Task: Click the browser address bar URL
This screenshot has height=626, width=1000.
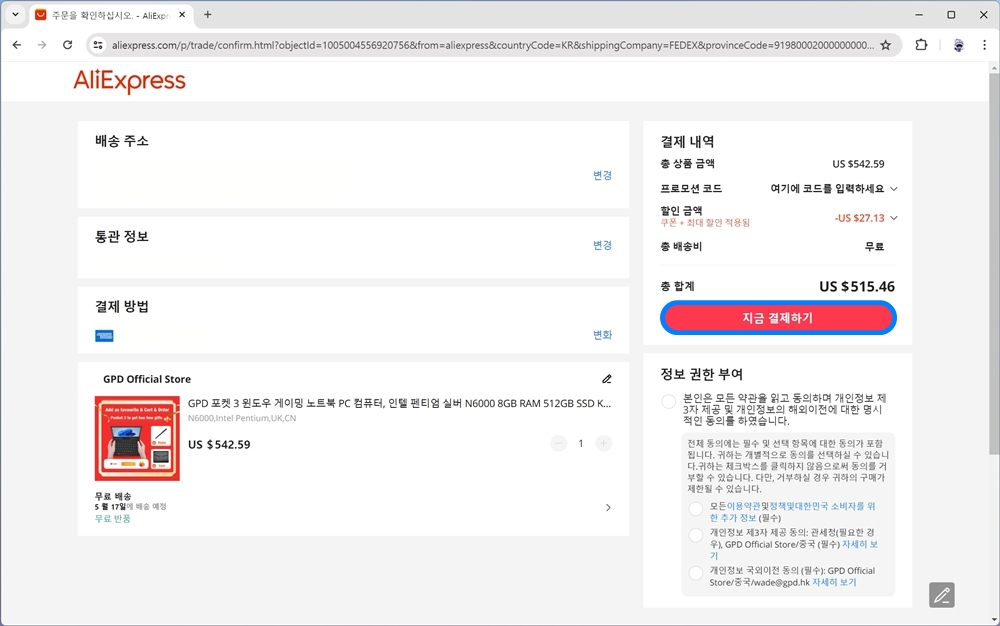Action: [492, 45]
